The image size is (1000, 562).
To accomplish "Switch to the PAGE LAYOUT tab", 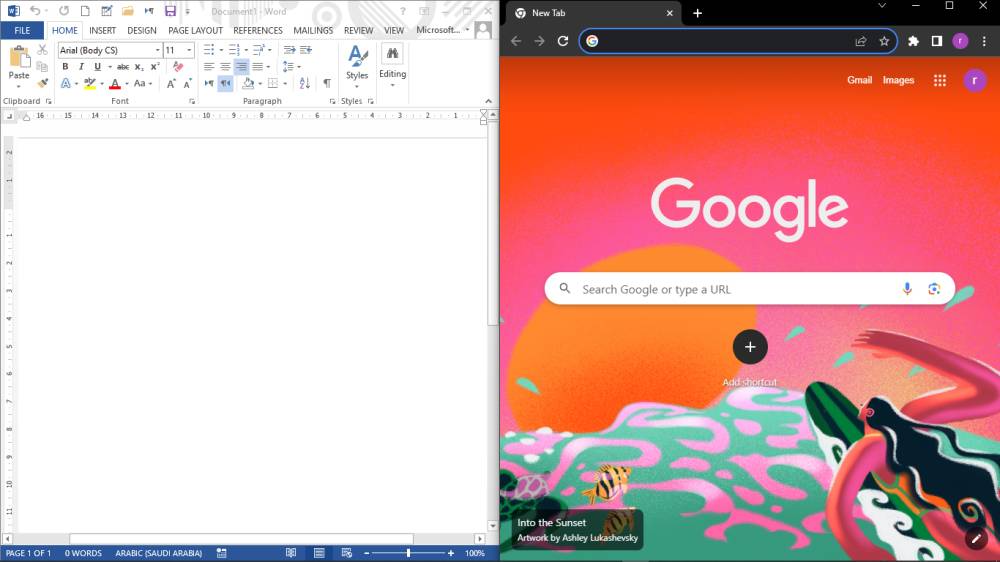I will tap(195, 30).
